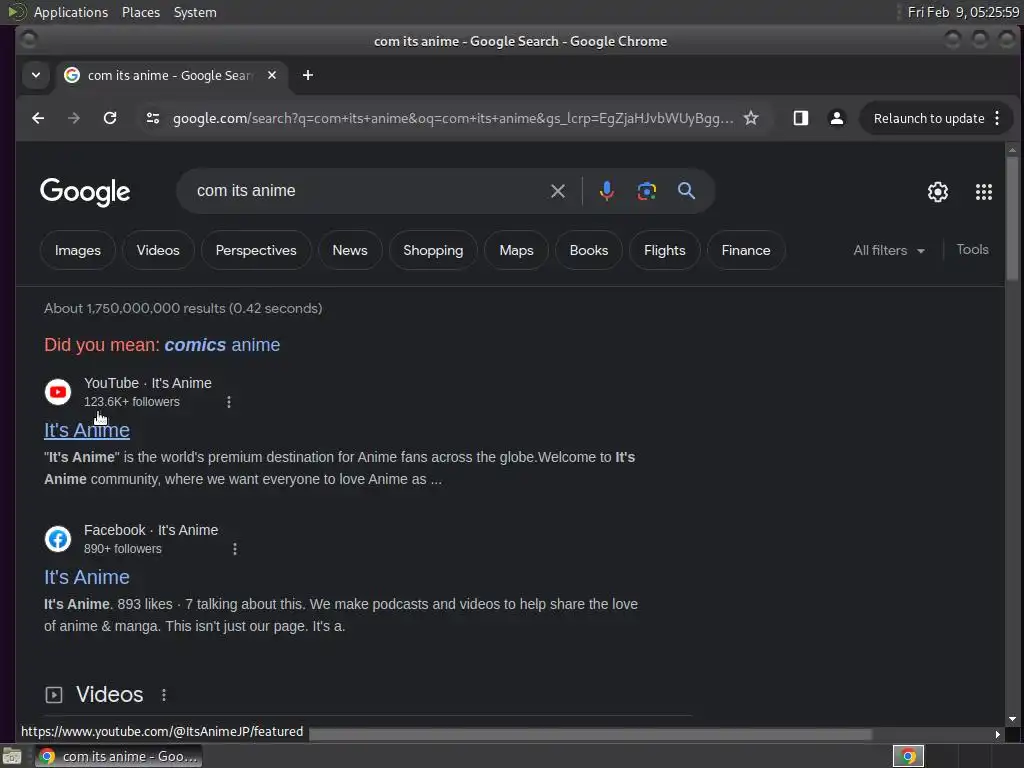
Task: Open the Places menu
Action: (x=141, y=12)
